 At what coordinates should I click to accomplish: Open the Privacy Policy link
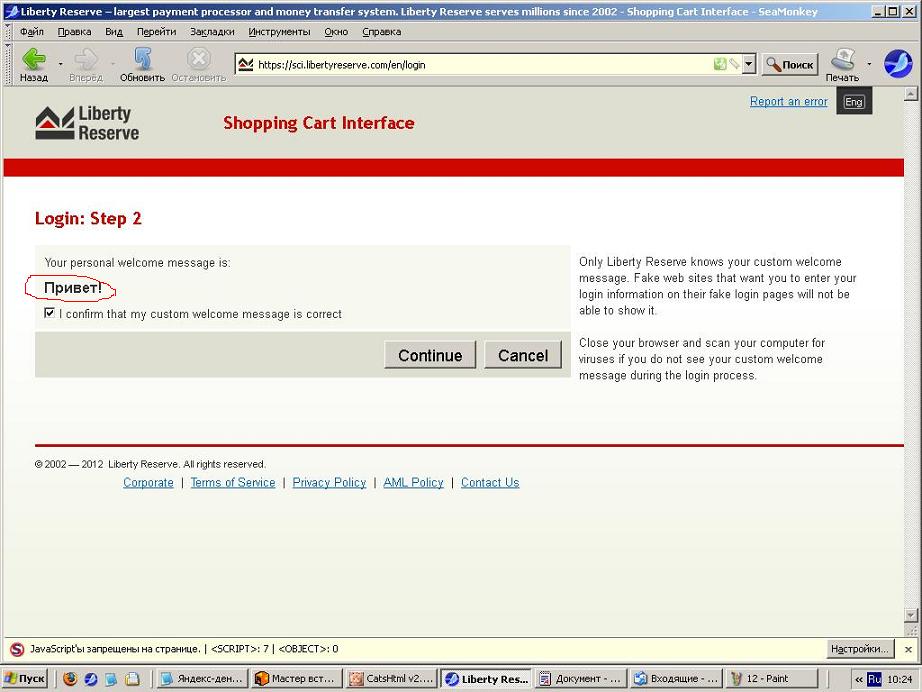point(329,483)
